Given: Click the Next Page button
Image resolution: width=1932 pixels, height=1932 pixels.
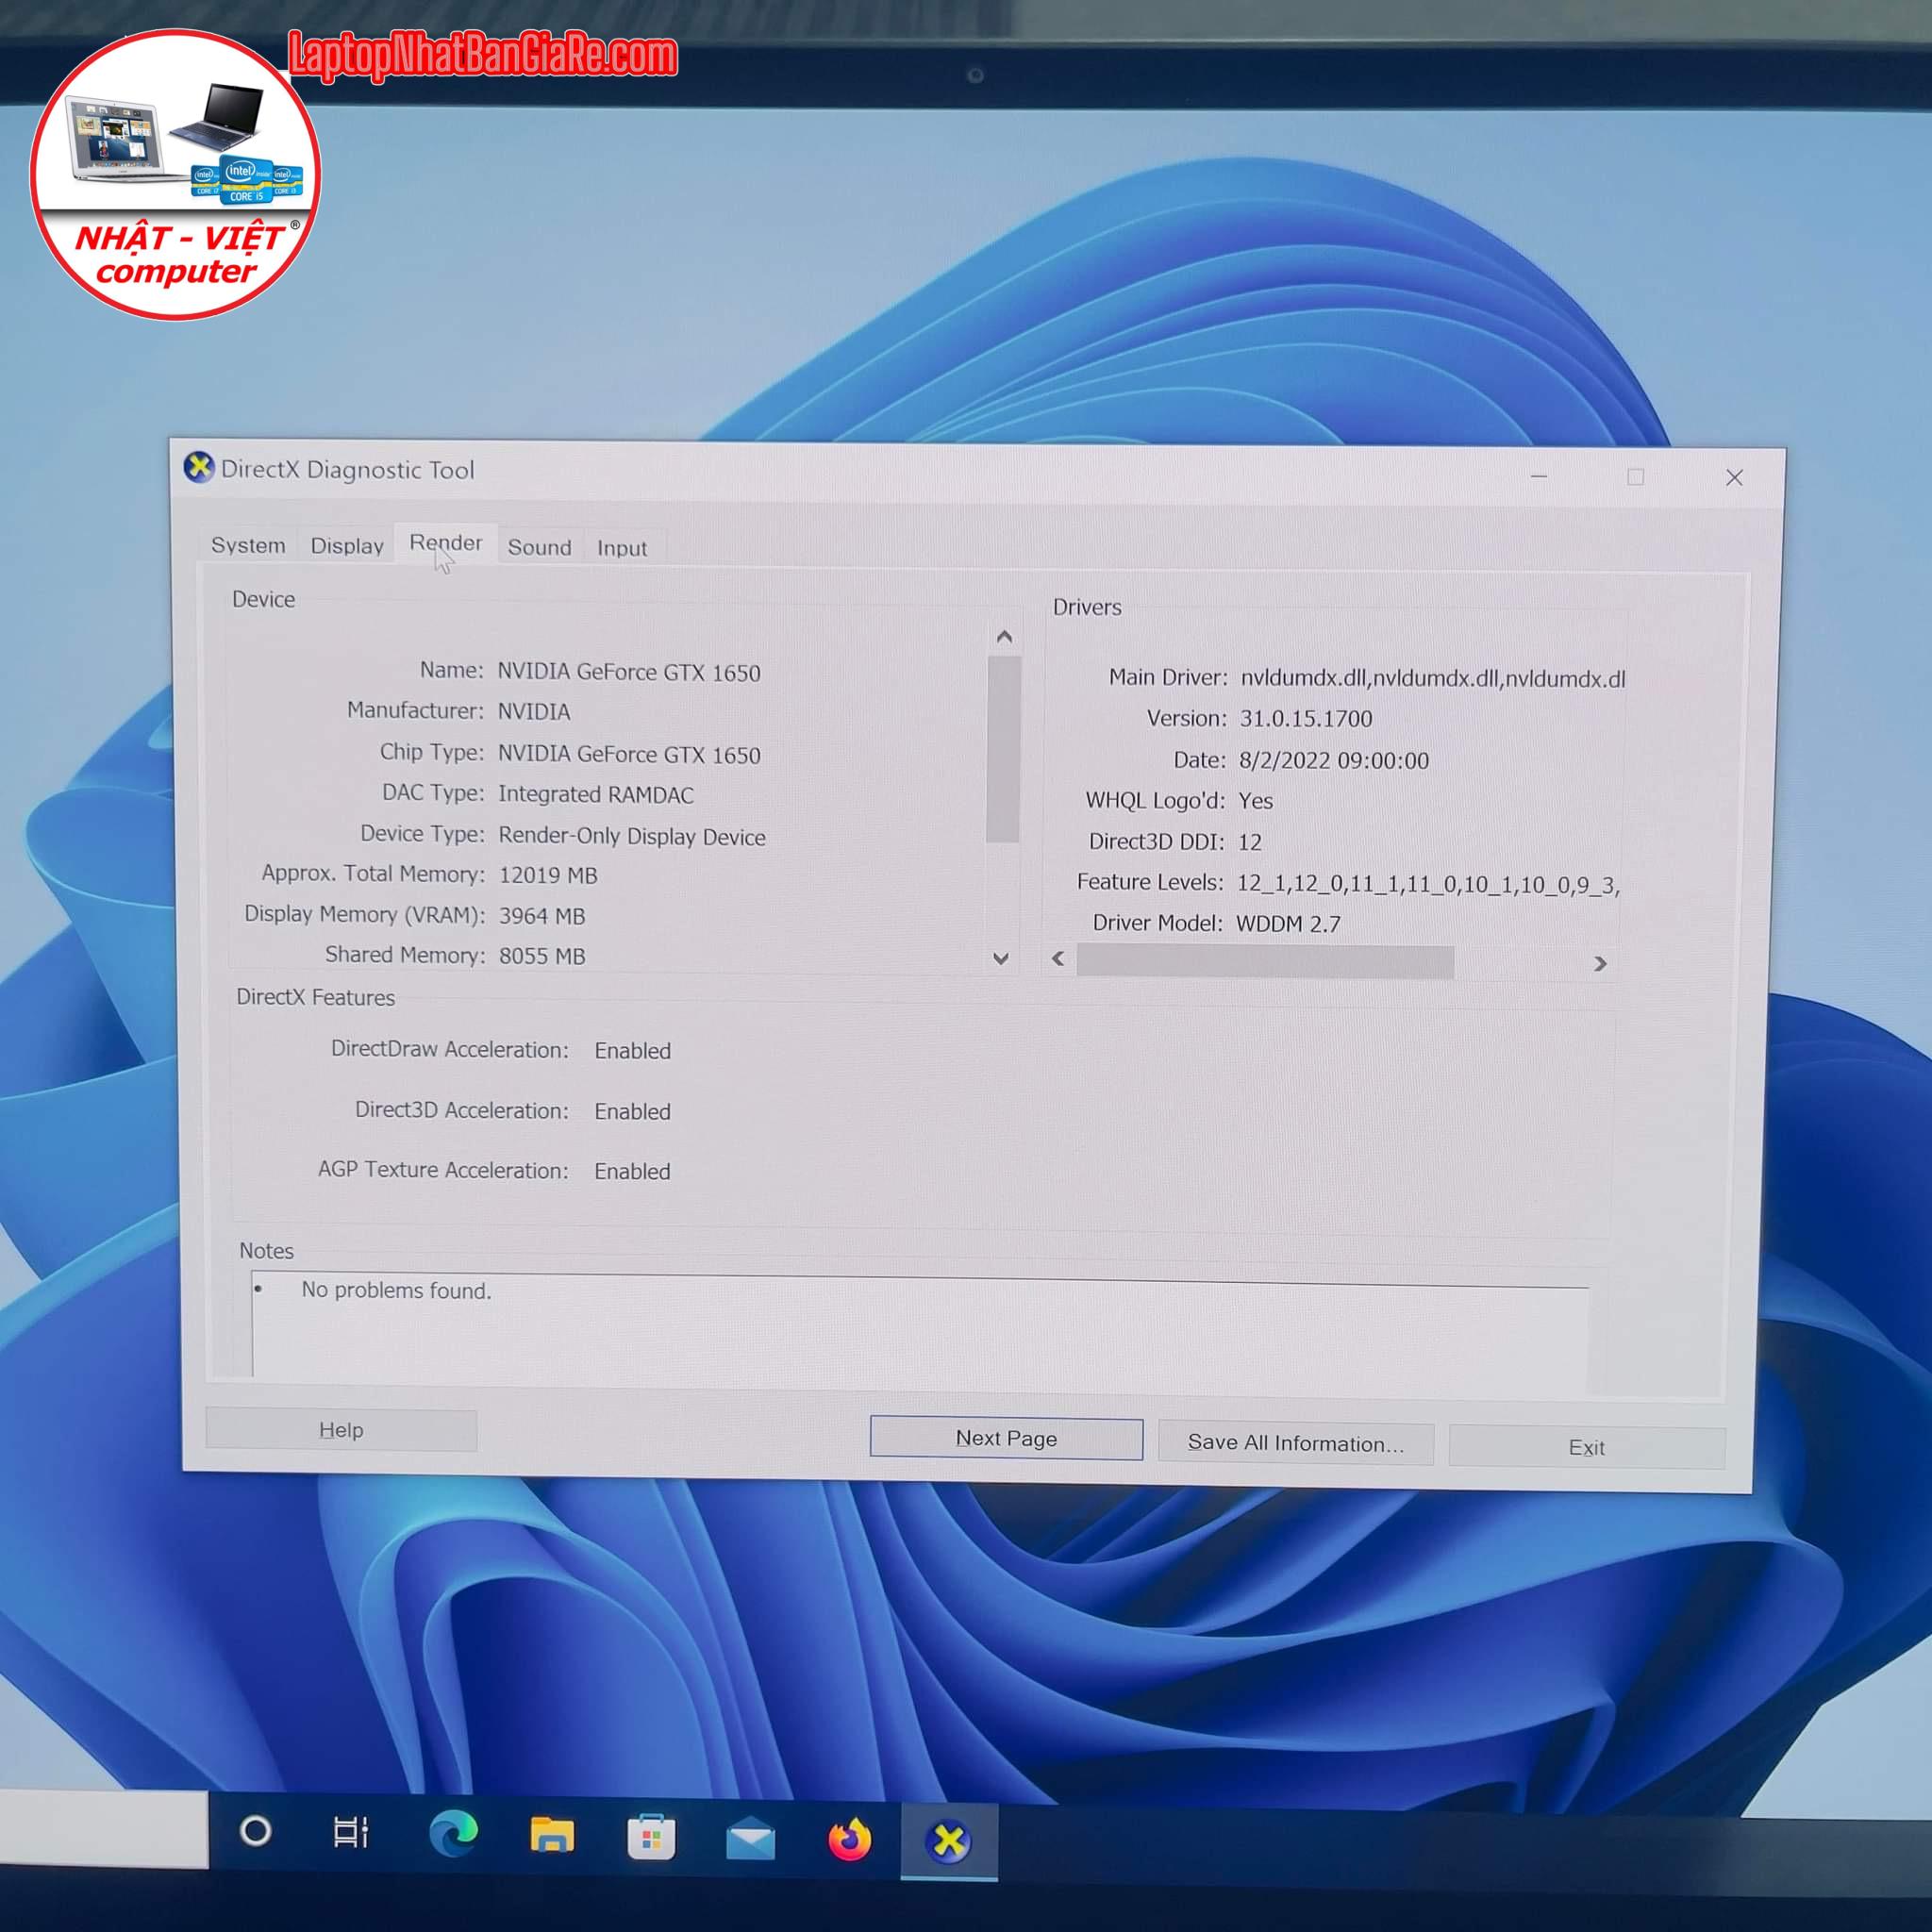Looking at the screenshot, I should click(x=1006, y=1438).
